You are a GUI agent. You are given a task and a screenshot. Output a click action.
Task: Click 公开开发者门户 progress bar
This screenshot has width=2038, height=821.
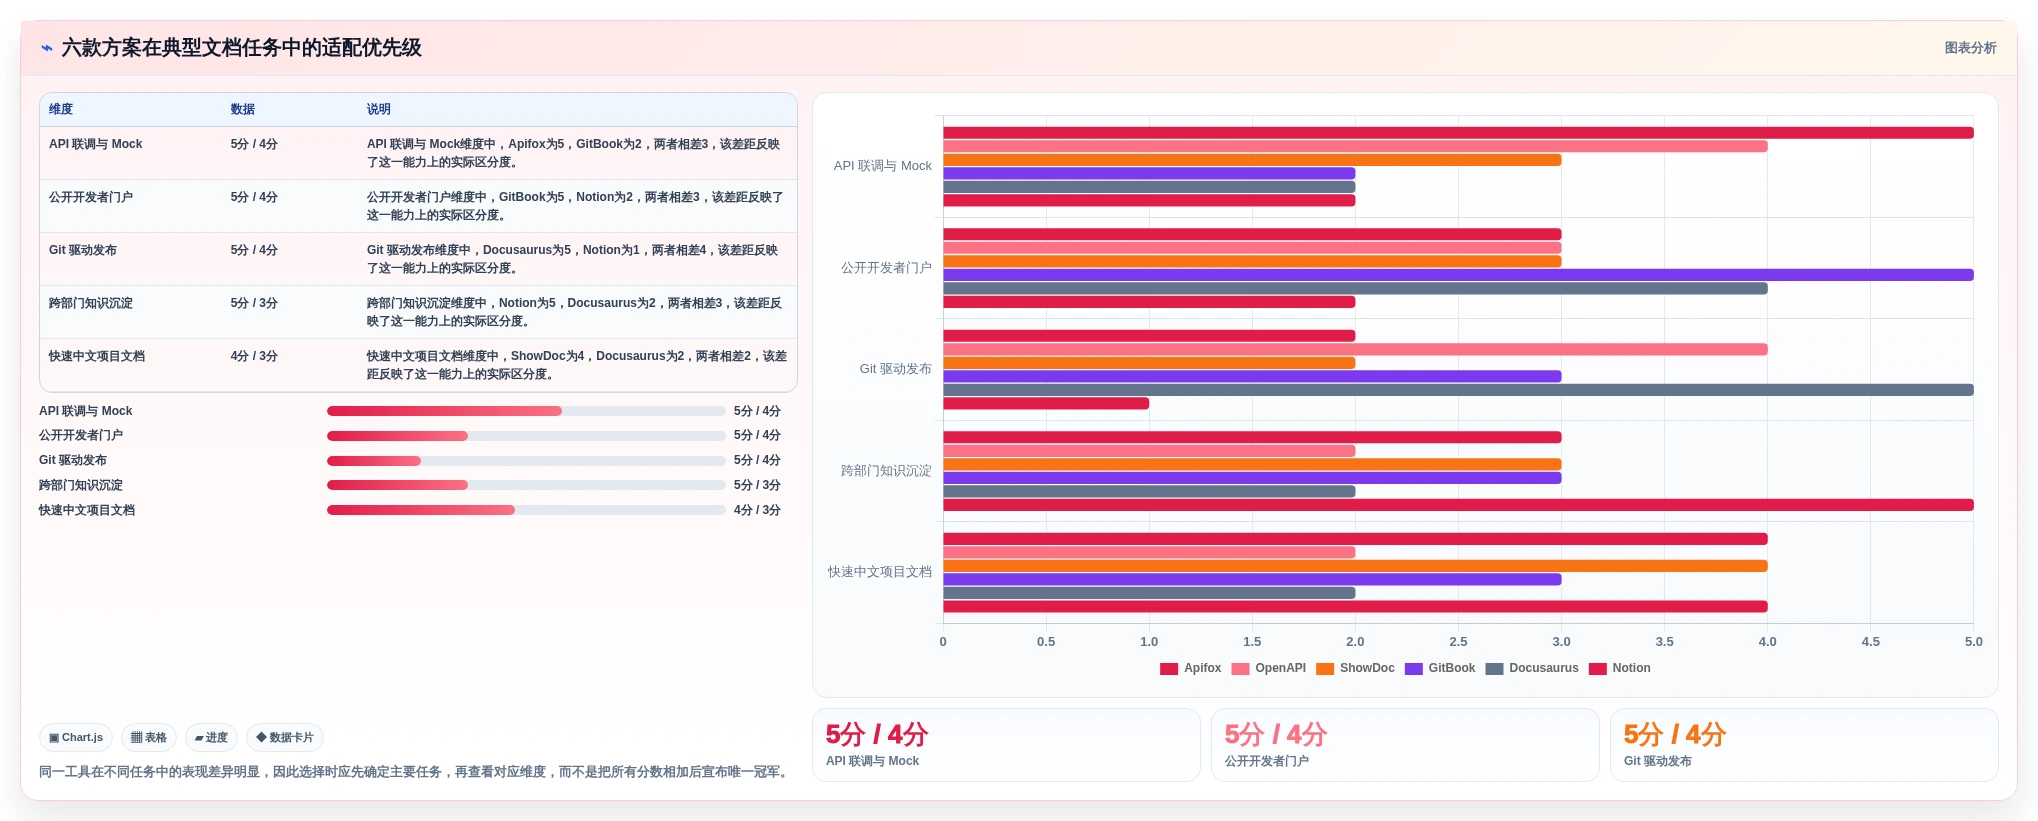(526, 436)
